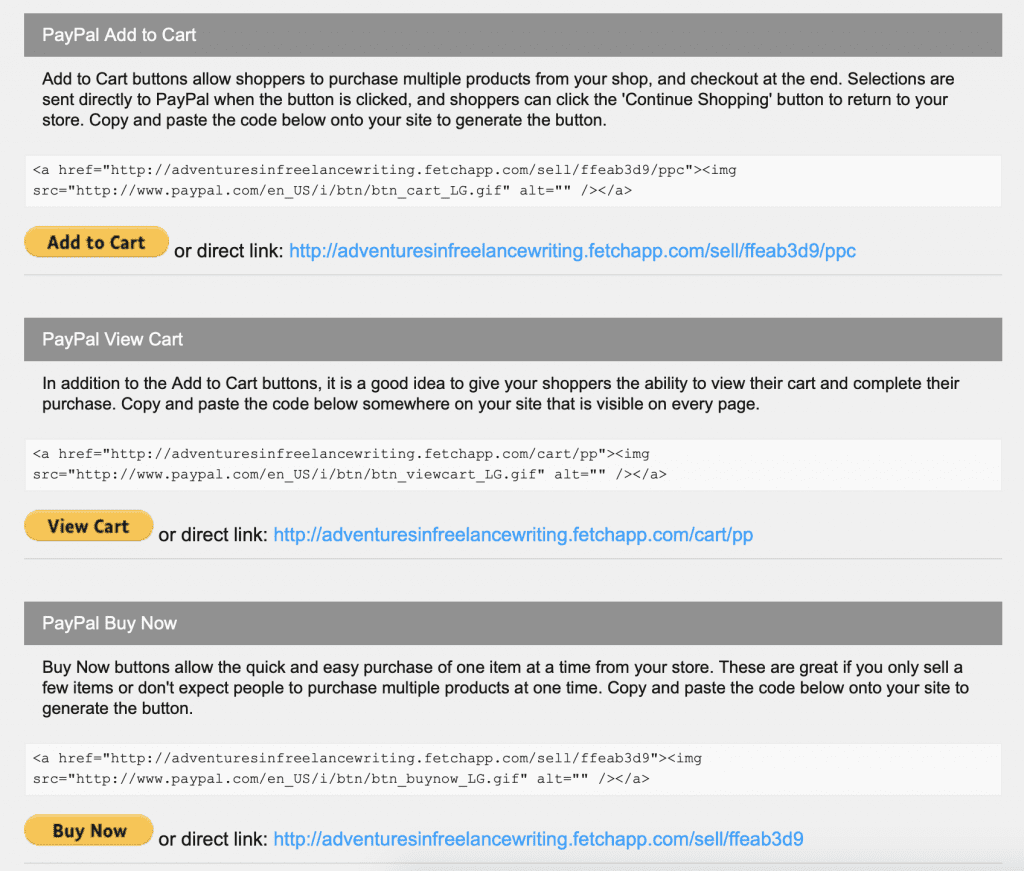Click the yellow Add to Cart button
The image size is (1024, 871).
click(x=96, y=243)
